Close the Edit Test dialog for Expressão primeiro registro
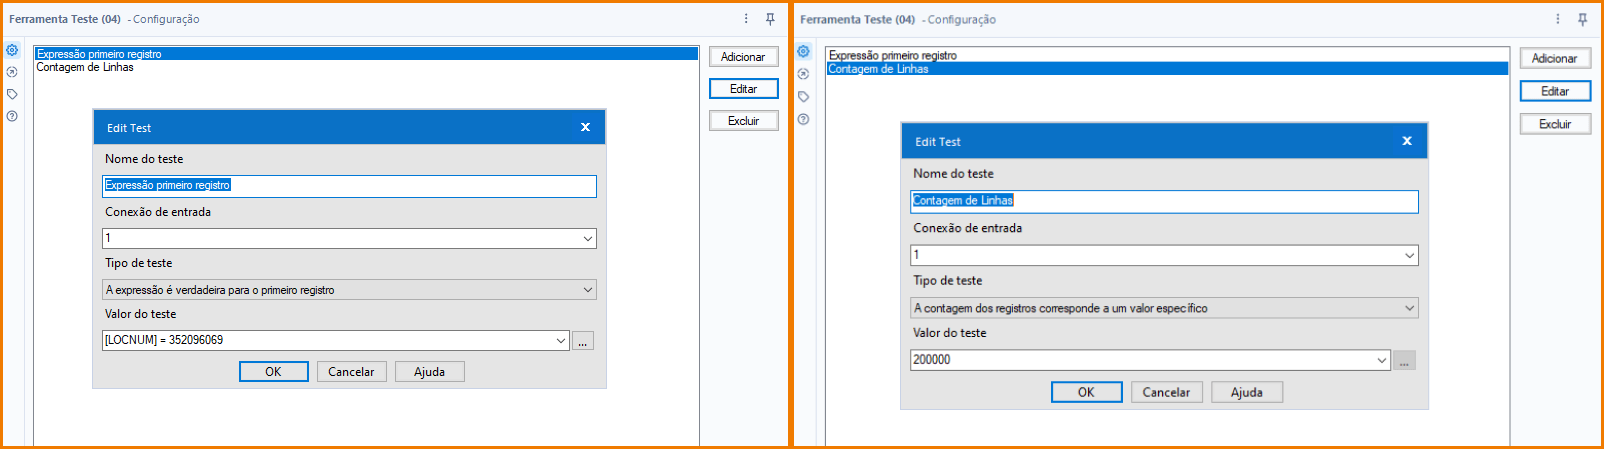1604x449 pixels. coord(585,127)
